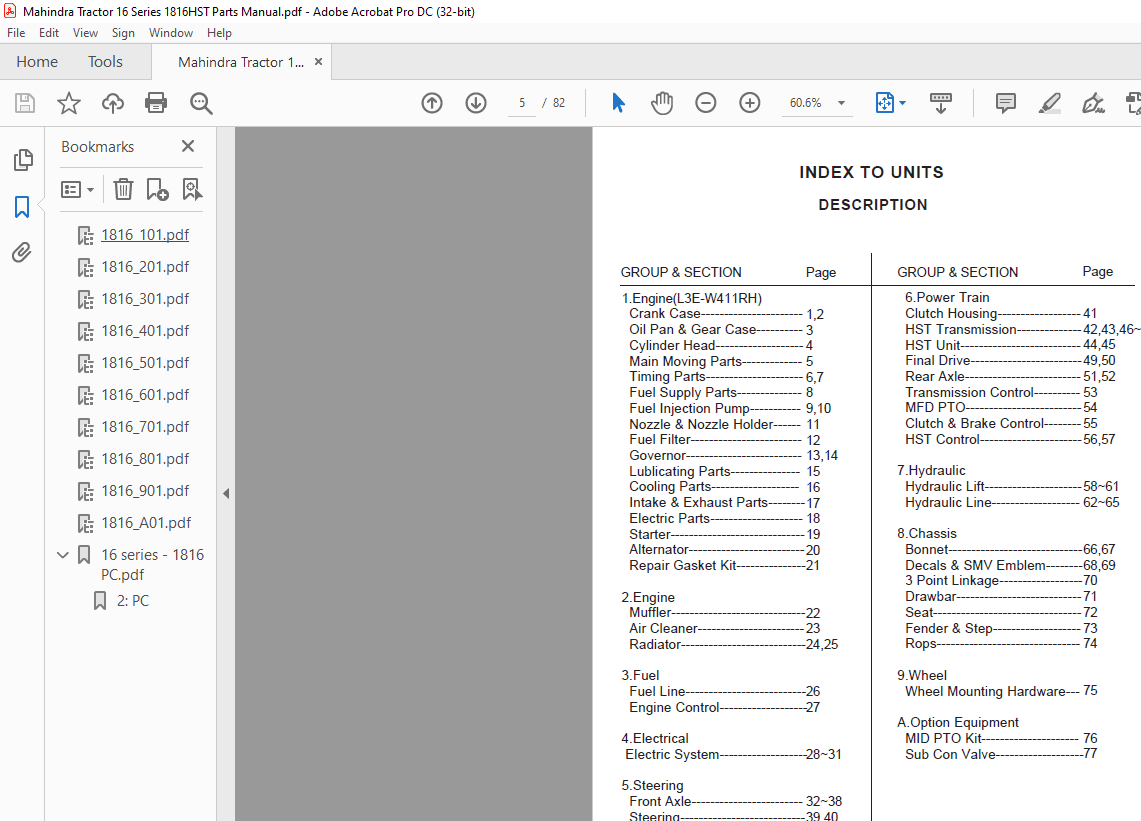Collapse the navigation pane arrow

click(x=225, y=493)
